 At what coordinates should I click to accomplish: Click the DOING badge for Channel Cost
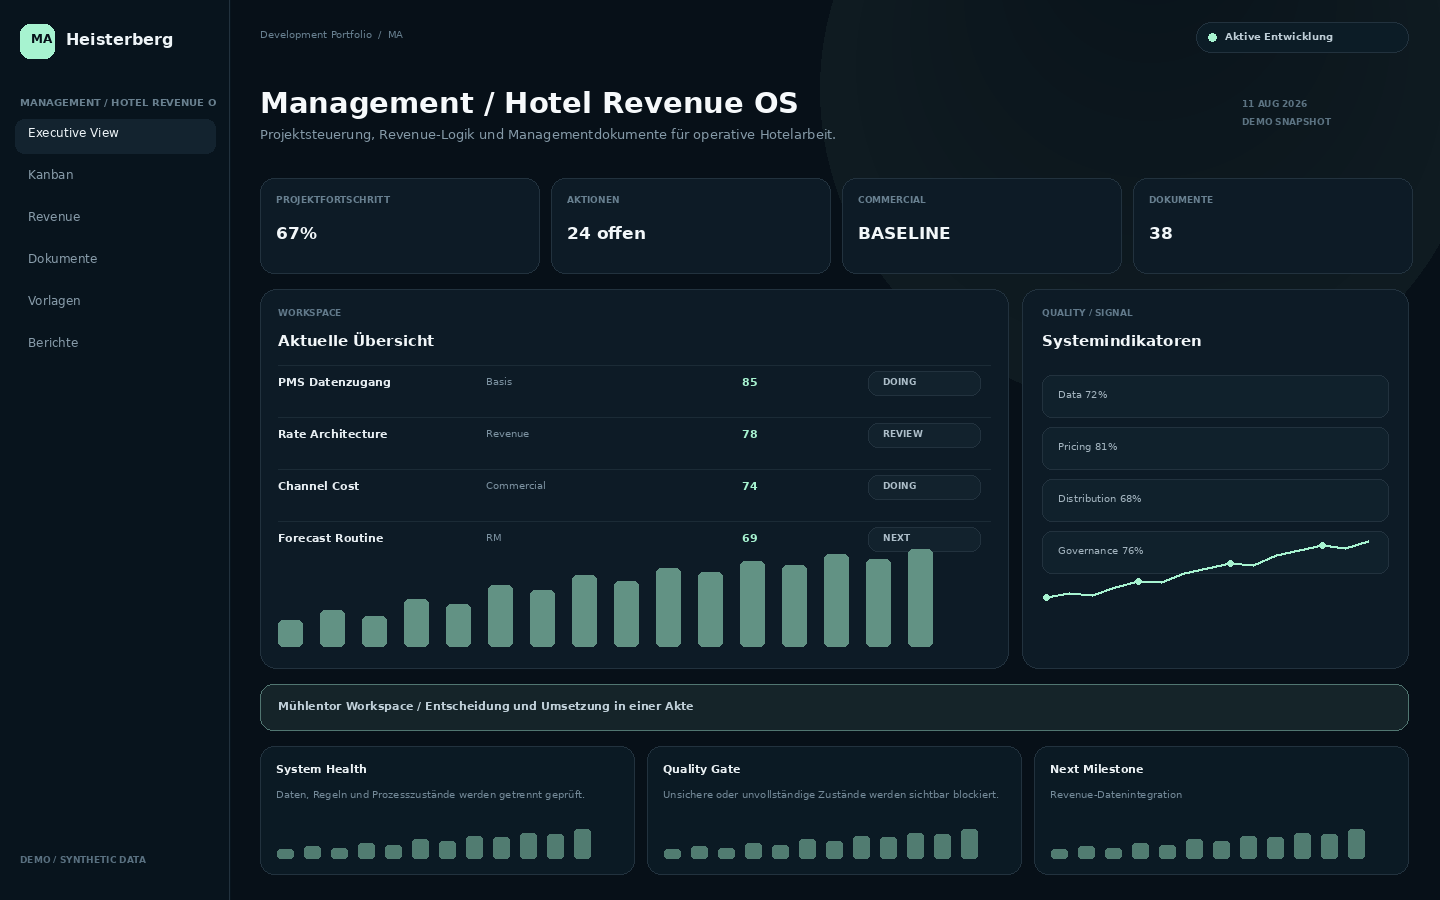point(924,487)
